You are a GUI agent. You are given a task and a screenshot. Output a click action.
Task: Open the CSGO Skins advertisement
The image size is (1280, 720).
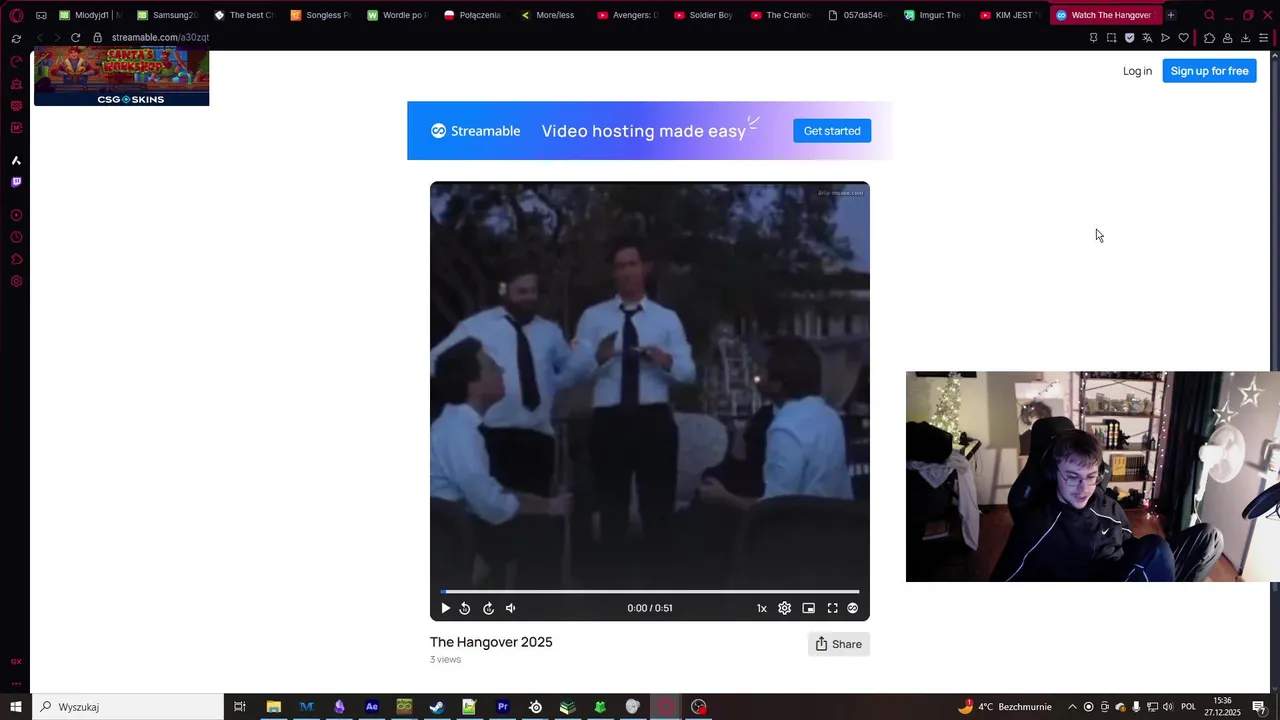(121, 78)
